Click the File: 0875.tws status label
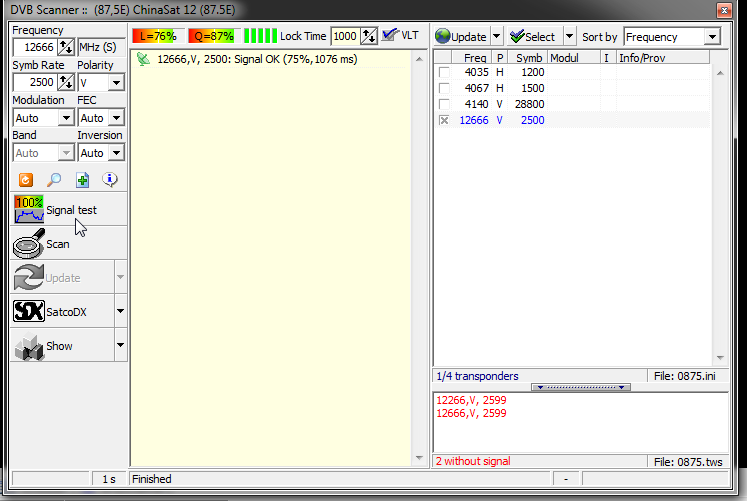 [x=688, y=462]
